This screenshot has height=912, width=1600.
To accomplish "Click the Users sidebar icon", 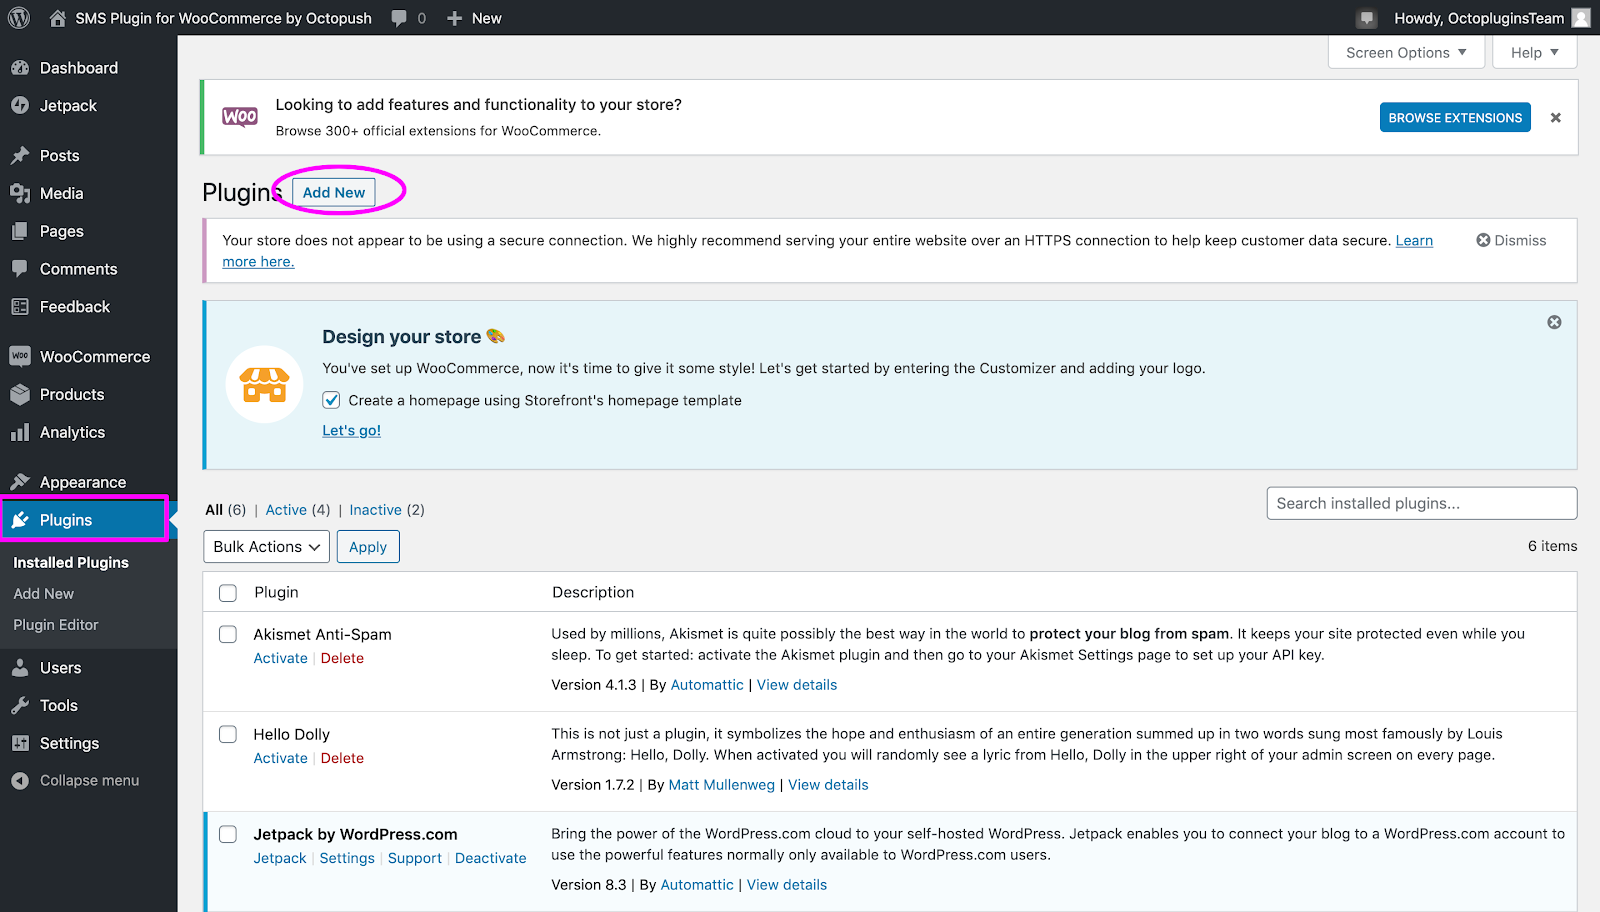I will [20, 667].
